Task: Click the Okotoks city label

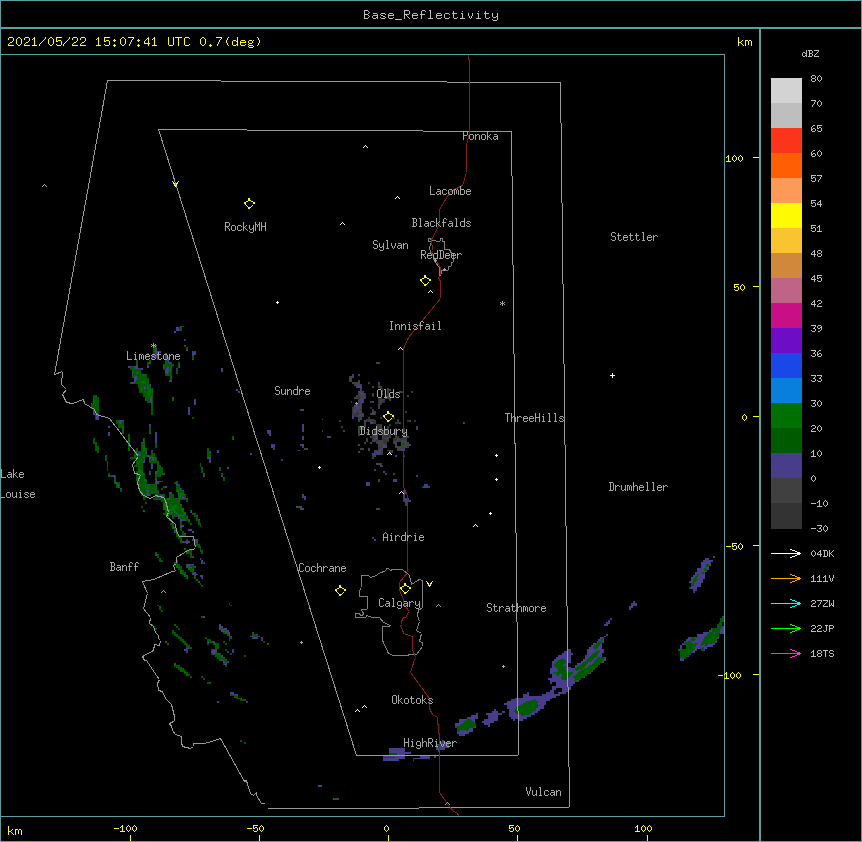Action: click(412, 700)
